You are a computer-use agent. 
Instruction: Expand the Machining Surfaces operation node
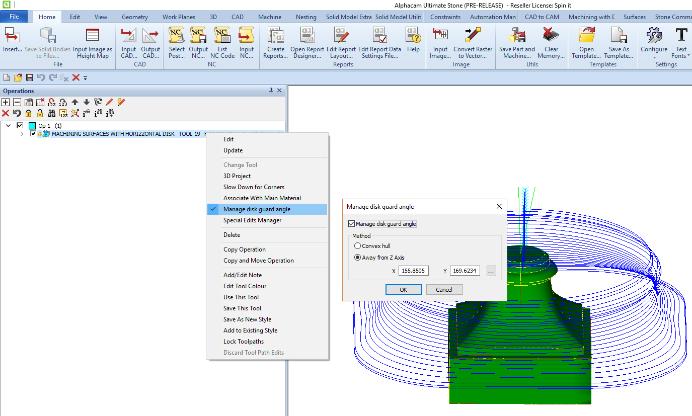pos(22,133)
